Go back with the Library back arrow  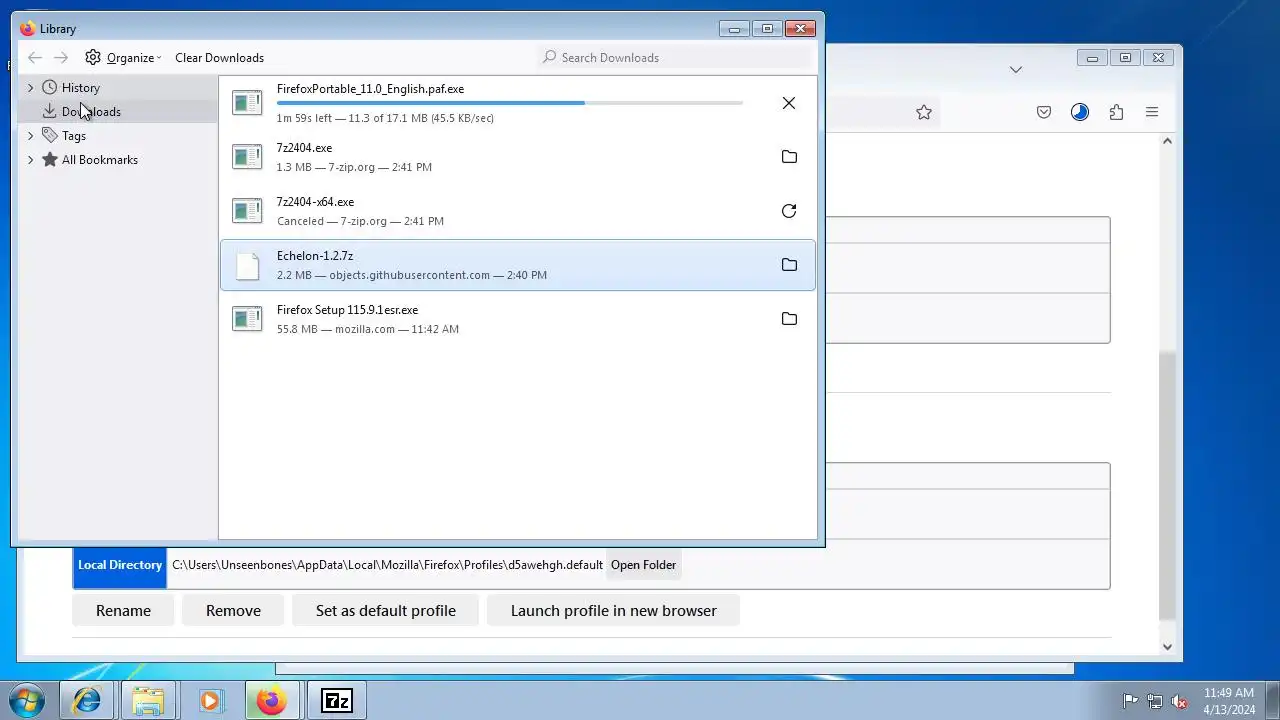tap(35, 58)
